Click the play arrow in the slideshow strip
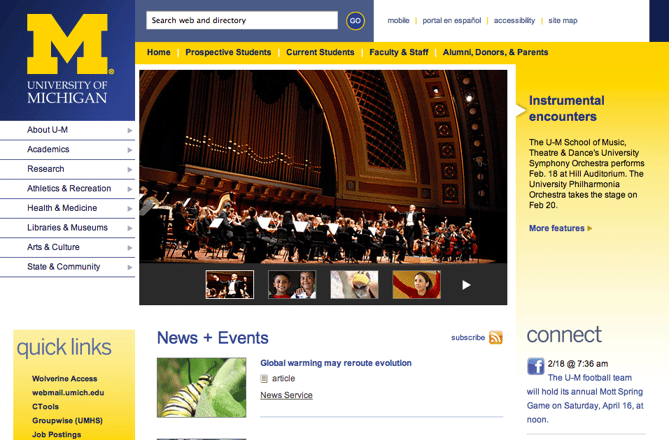Viewport: 669px width, 440px height. (466, 285)
